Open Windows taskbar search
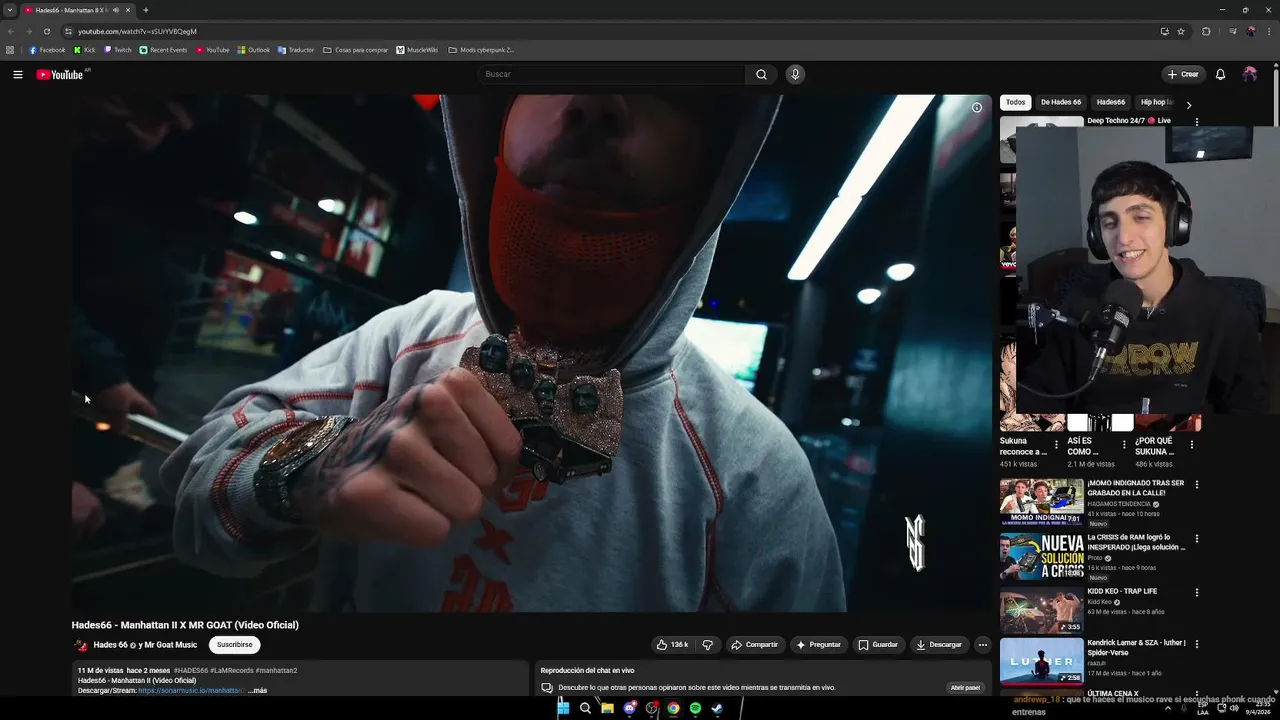Screen dimensions: 1280x720 [585, 708]
